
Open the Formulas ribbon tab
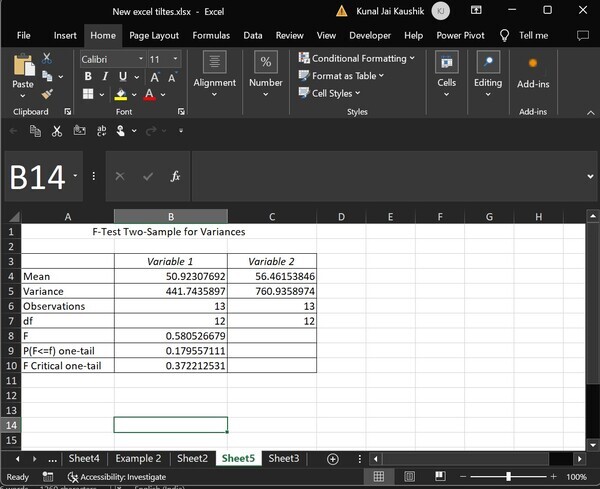pyautogui.click(x=210, y=35)
